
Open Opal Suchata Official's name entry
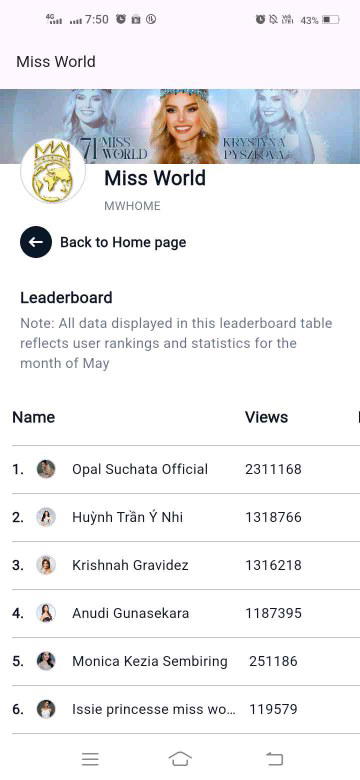[140, 469]
